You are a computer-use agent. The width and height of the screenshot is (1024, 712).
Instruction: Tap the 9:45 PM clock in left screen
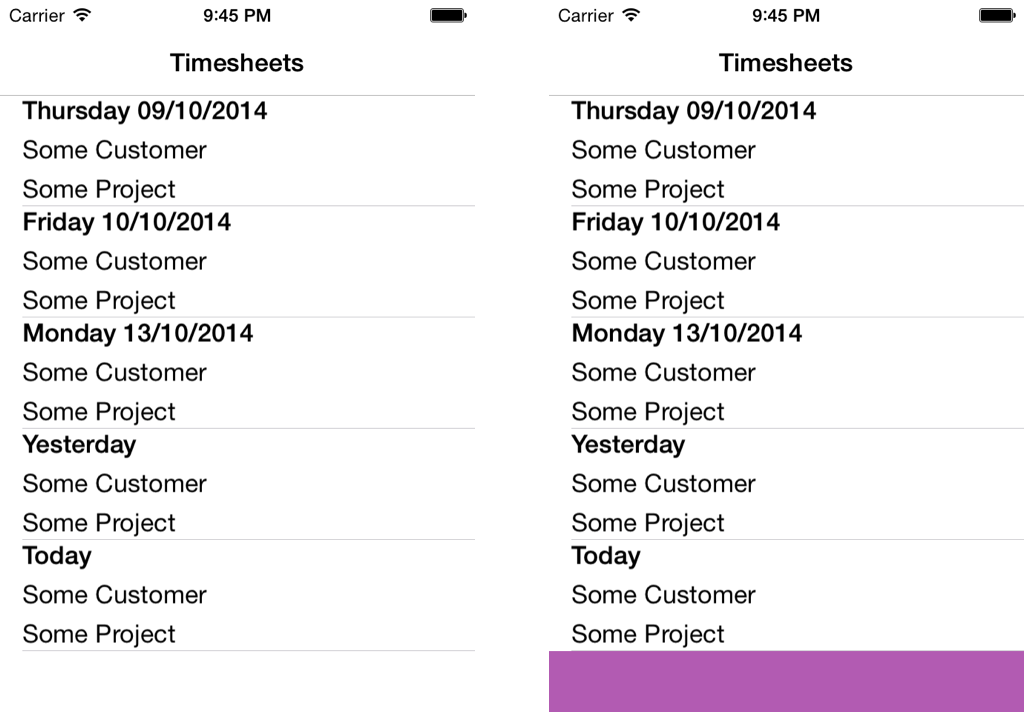(x=237, y=15)
